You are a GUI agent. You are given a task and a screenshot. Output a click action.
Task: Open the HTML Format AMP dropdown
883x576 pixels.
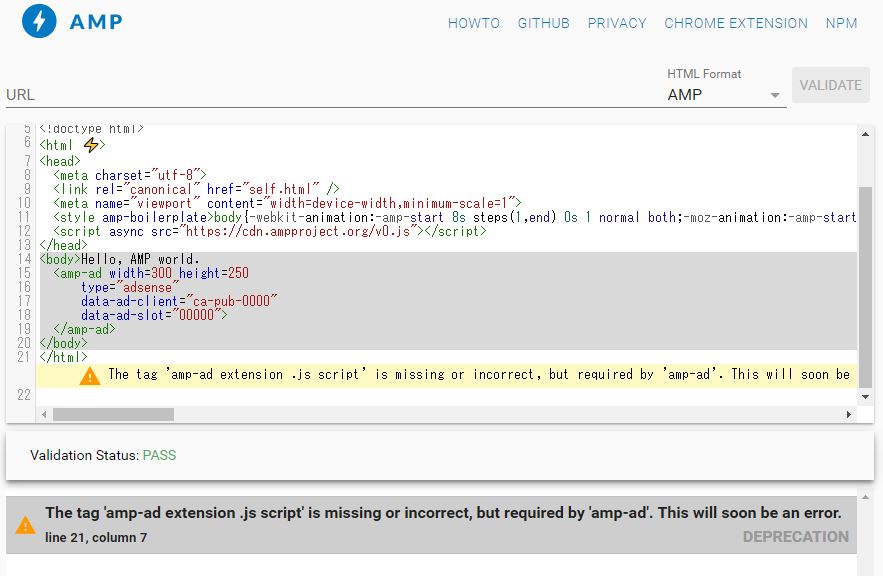[726, 95]
